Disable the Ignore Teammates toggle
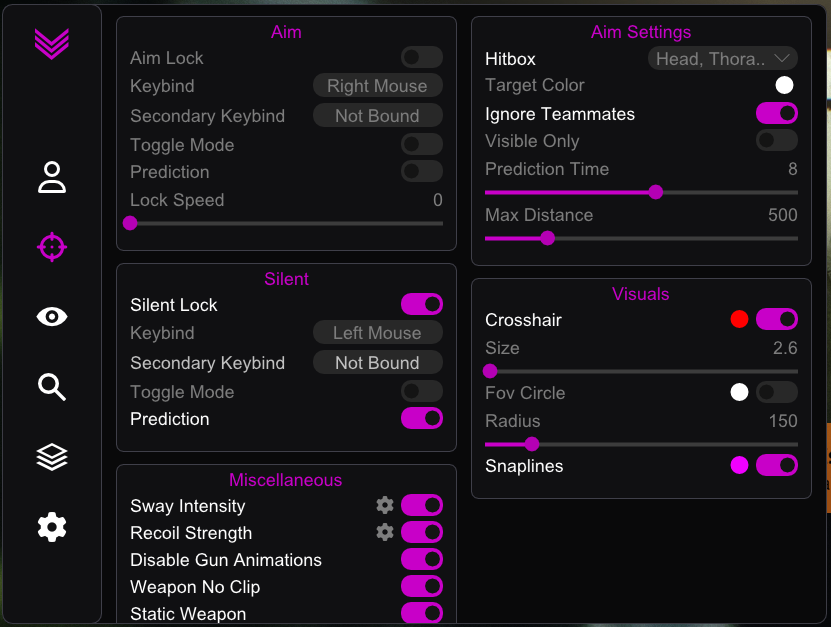 (776, 113)
